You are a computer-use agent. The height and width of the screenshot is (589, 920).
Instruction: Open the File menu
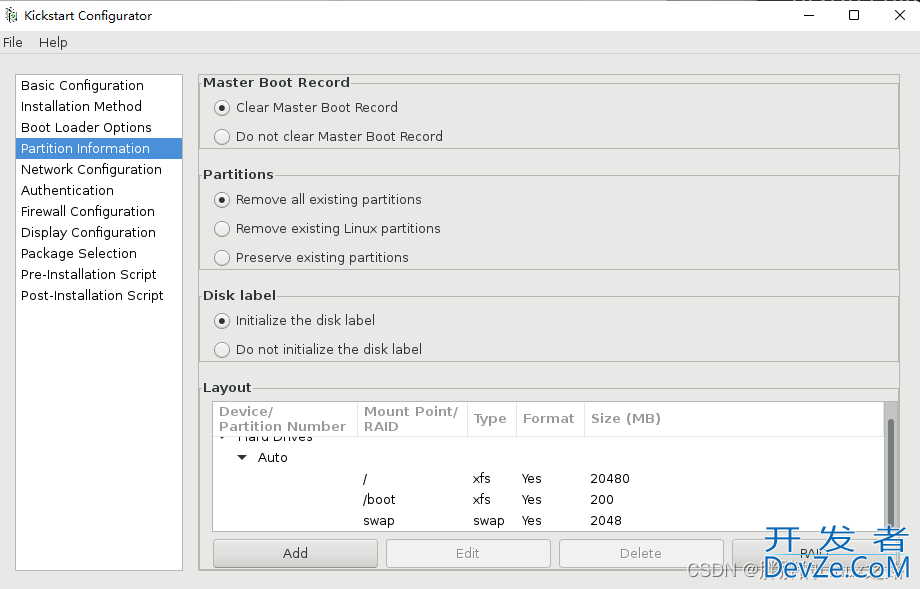12,43
